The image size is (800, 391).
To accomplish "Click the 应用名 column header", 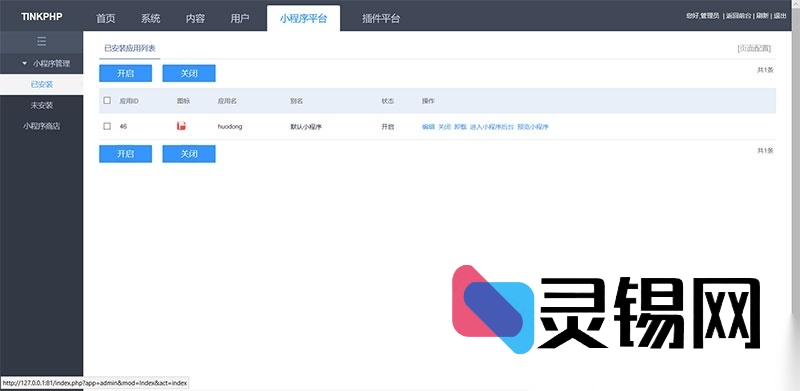I will 227,101.
